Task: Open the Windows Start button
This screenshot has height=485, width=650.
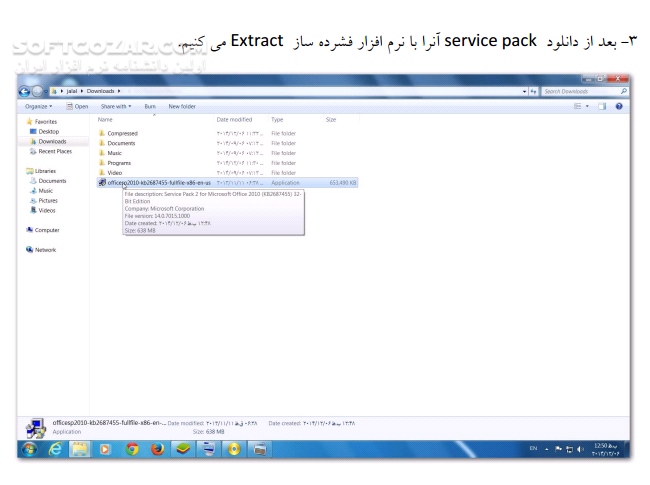Action: click(29, 449)
